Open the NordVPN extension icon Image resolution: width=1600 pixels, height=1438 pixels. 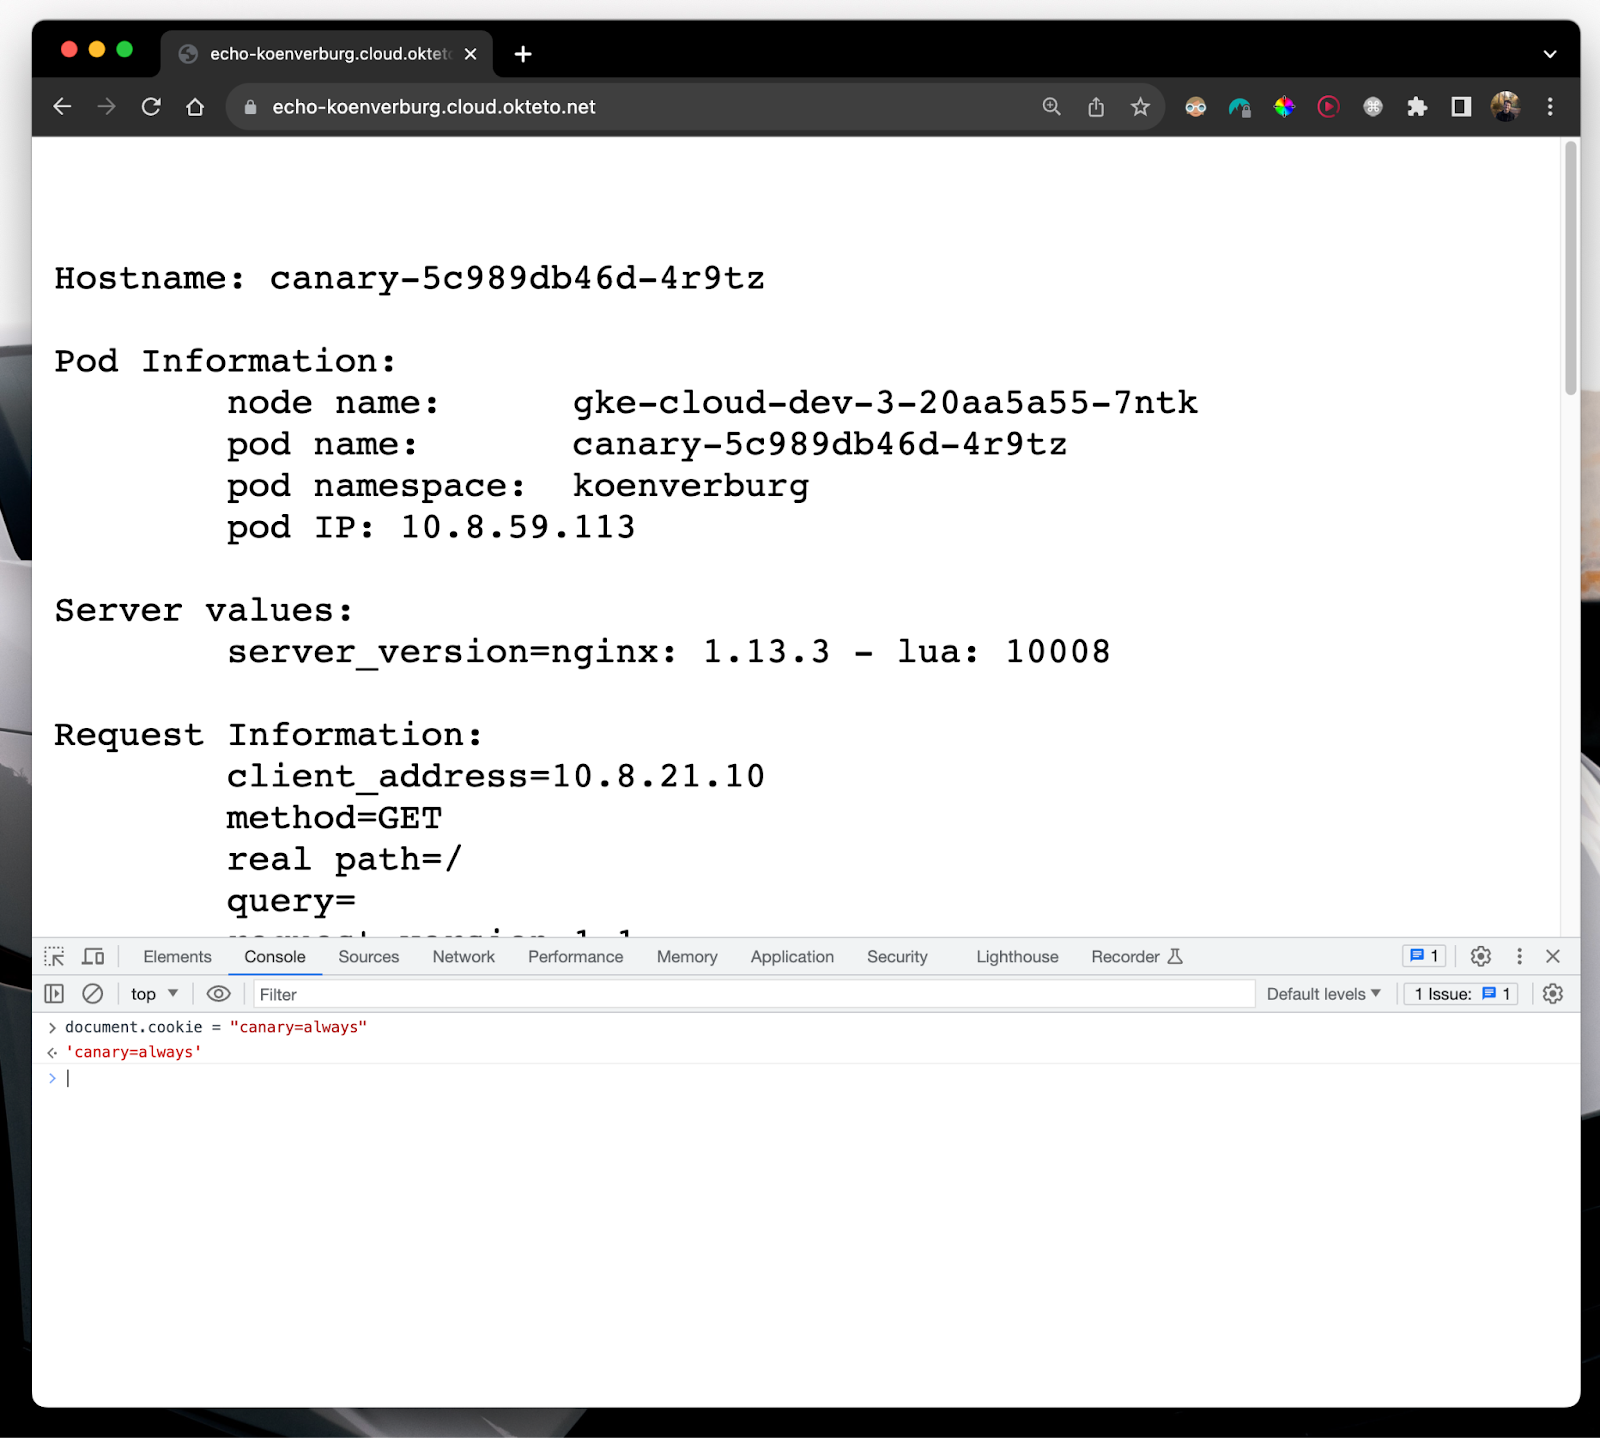pyautogui.click(x=1241, y=107)
